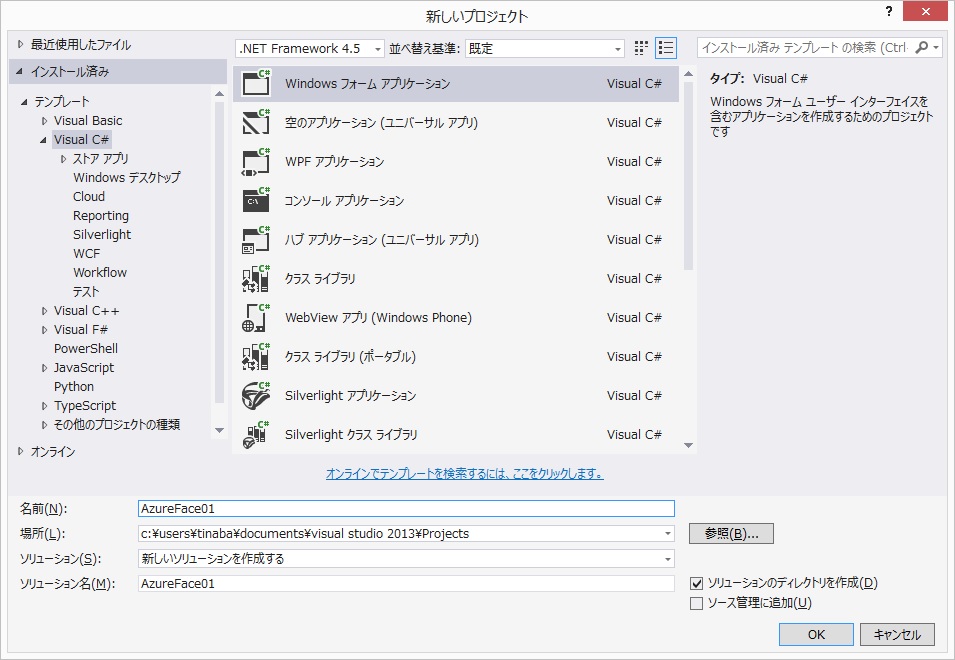Viewport: 955px width, 660px height.
Task: Open the 場所 location dropdown
Action: coord(668,534)
